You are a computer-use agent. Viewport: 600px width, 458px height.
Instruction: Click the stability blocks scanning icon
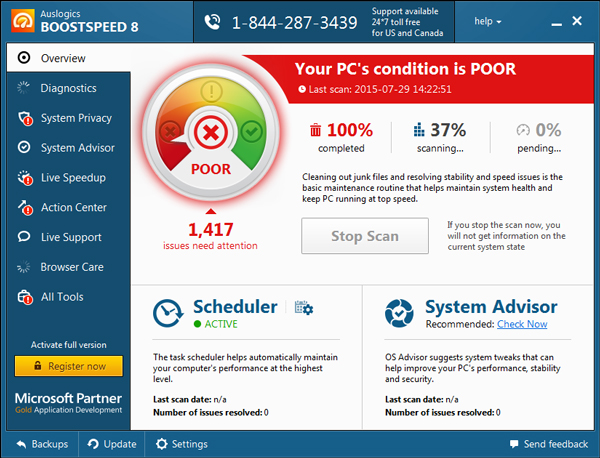coord(419,130)
